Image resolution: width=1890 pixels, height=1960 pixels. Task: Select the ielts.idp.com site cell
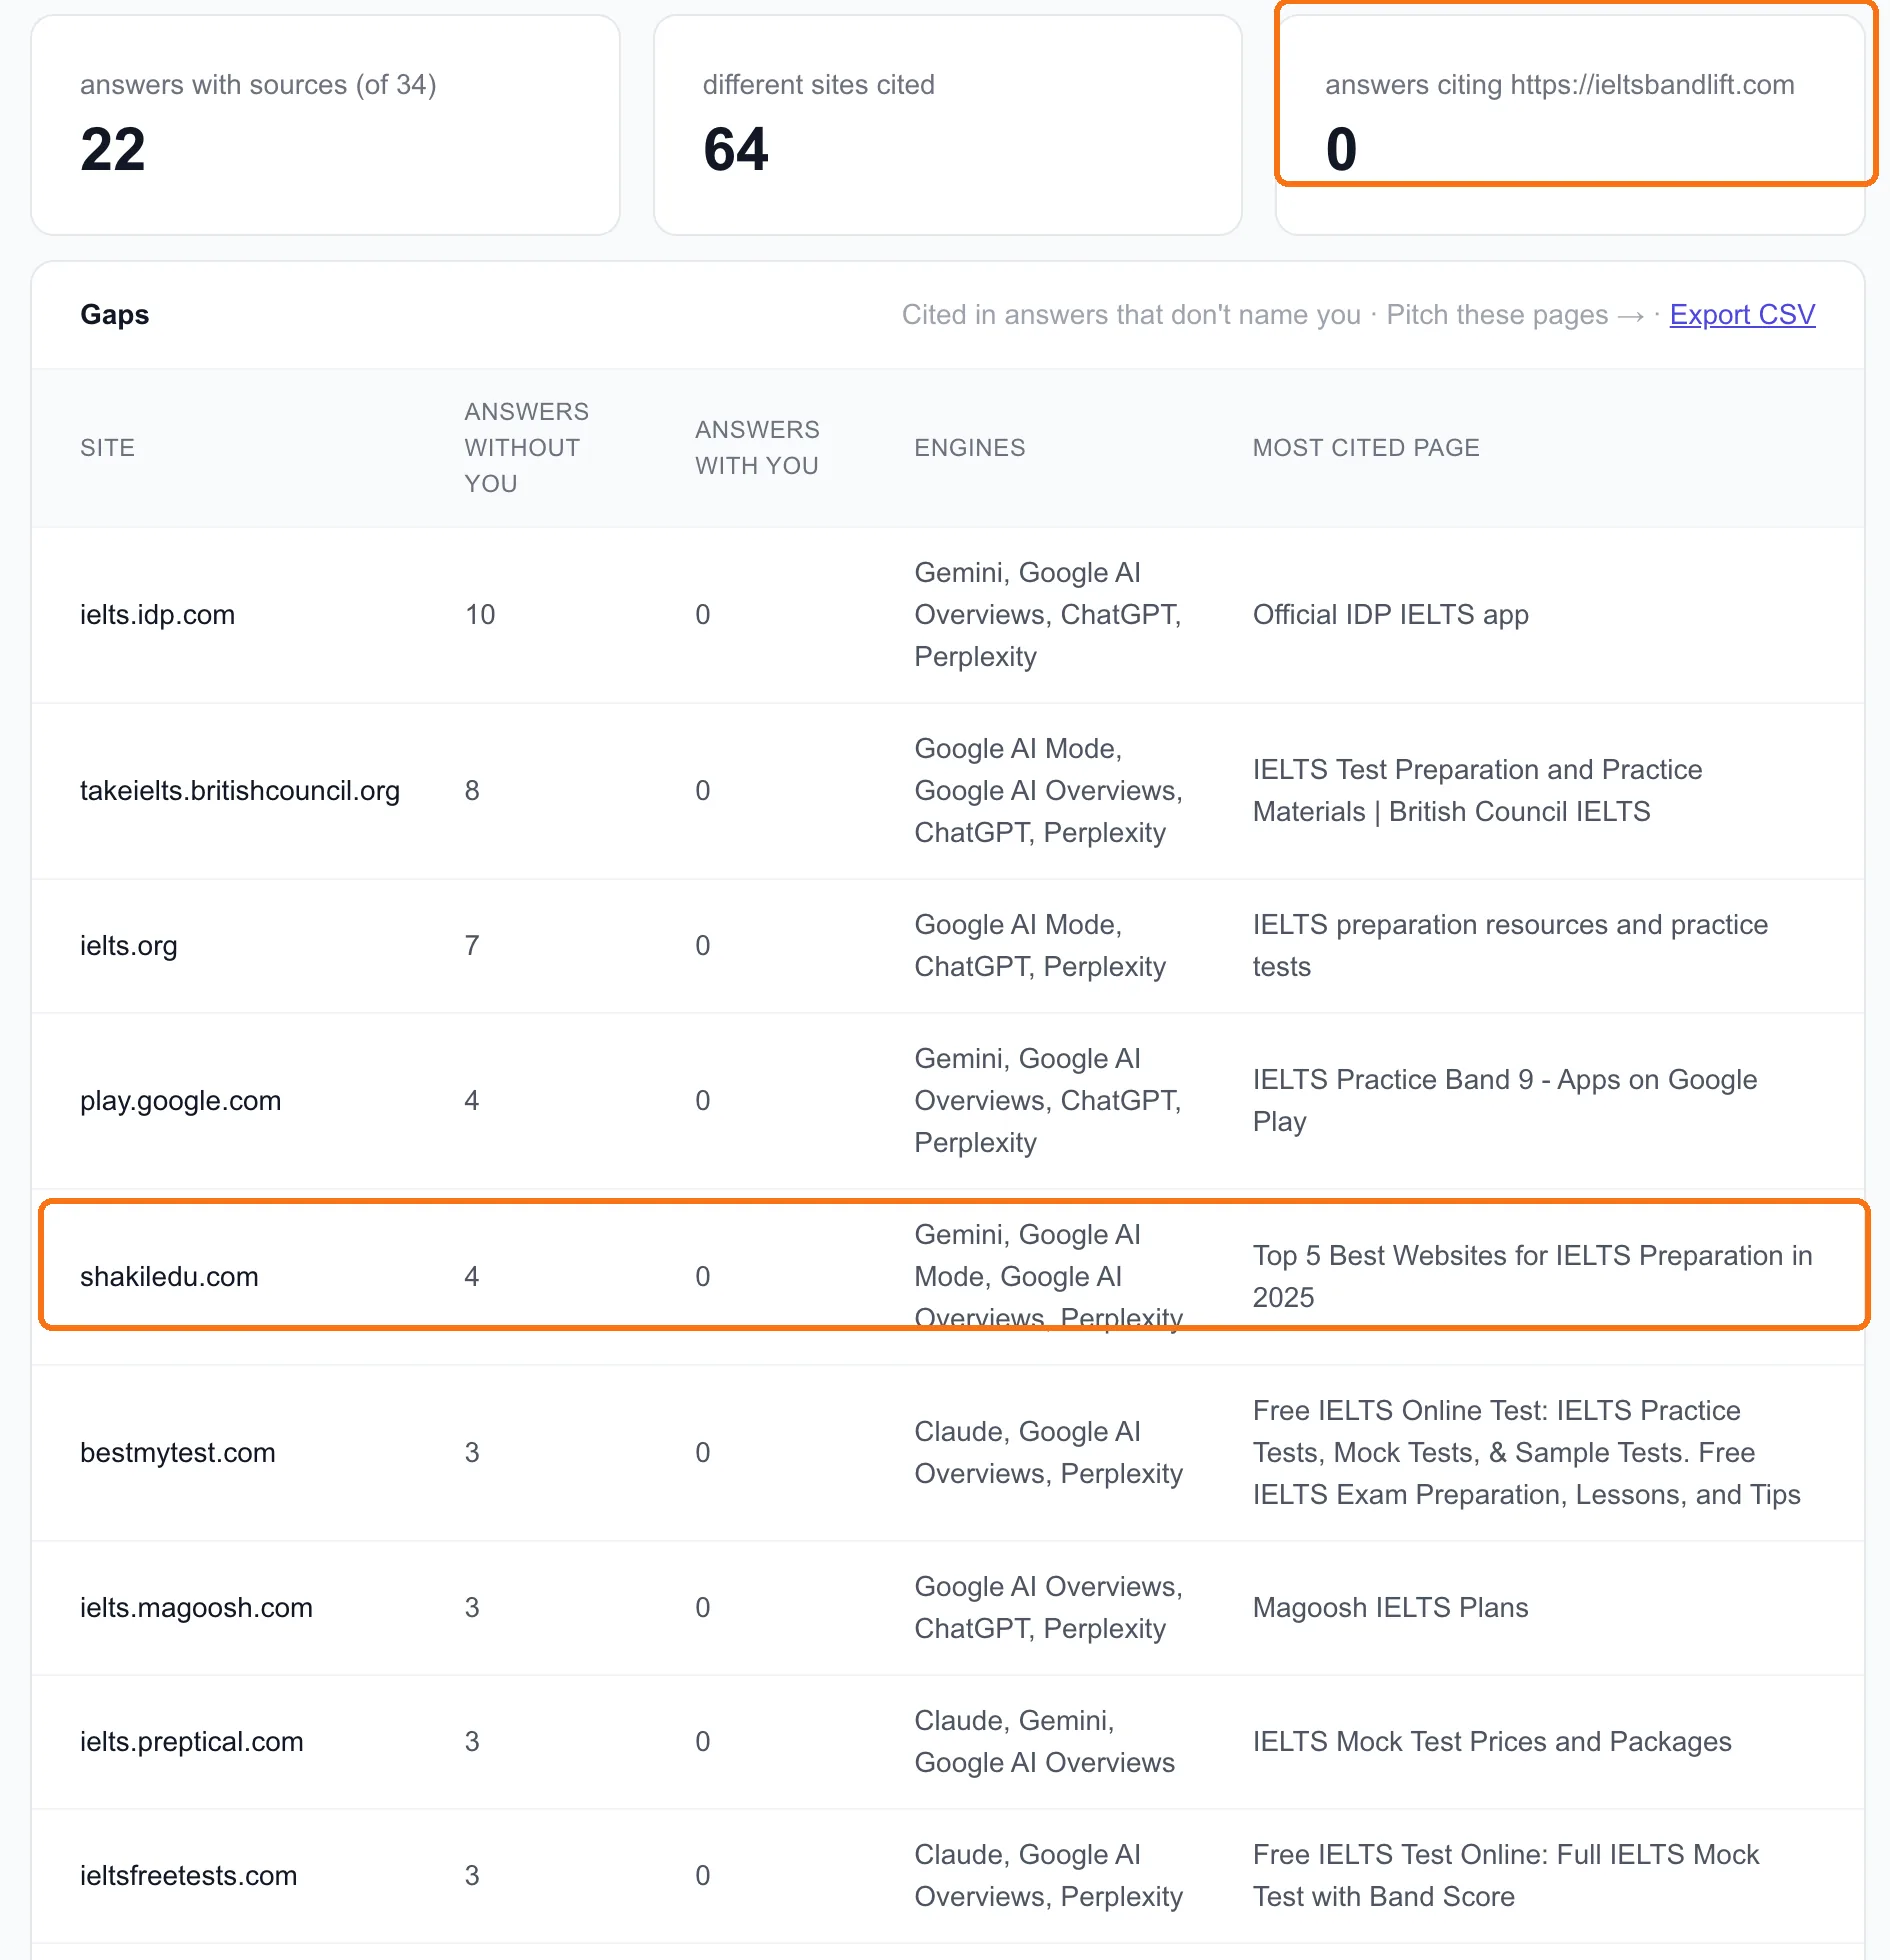(157, 614)
